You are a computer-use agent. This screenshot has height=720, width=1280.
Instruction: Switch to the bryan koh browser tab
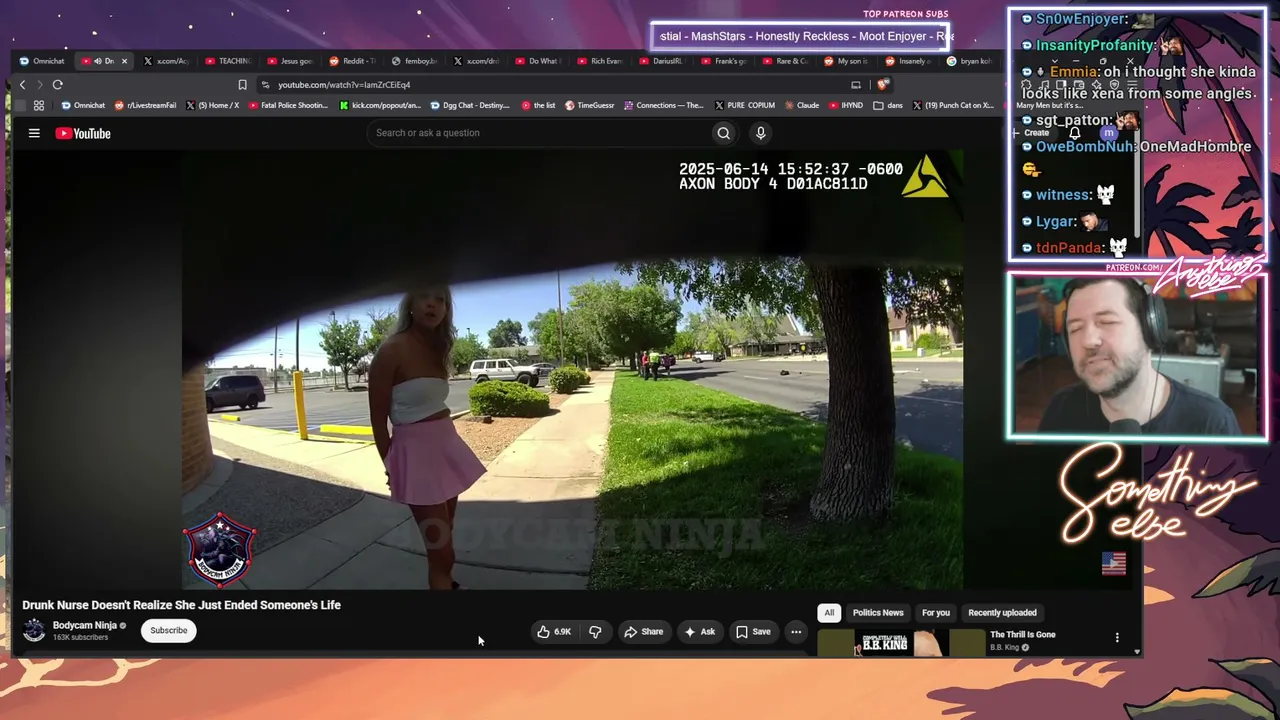click(969, 61)
